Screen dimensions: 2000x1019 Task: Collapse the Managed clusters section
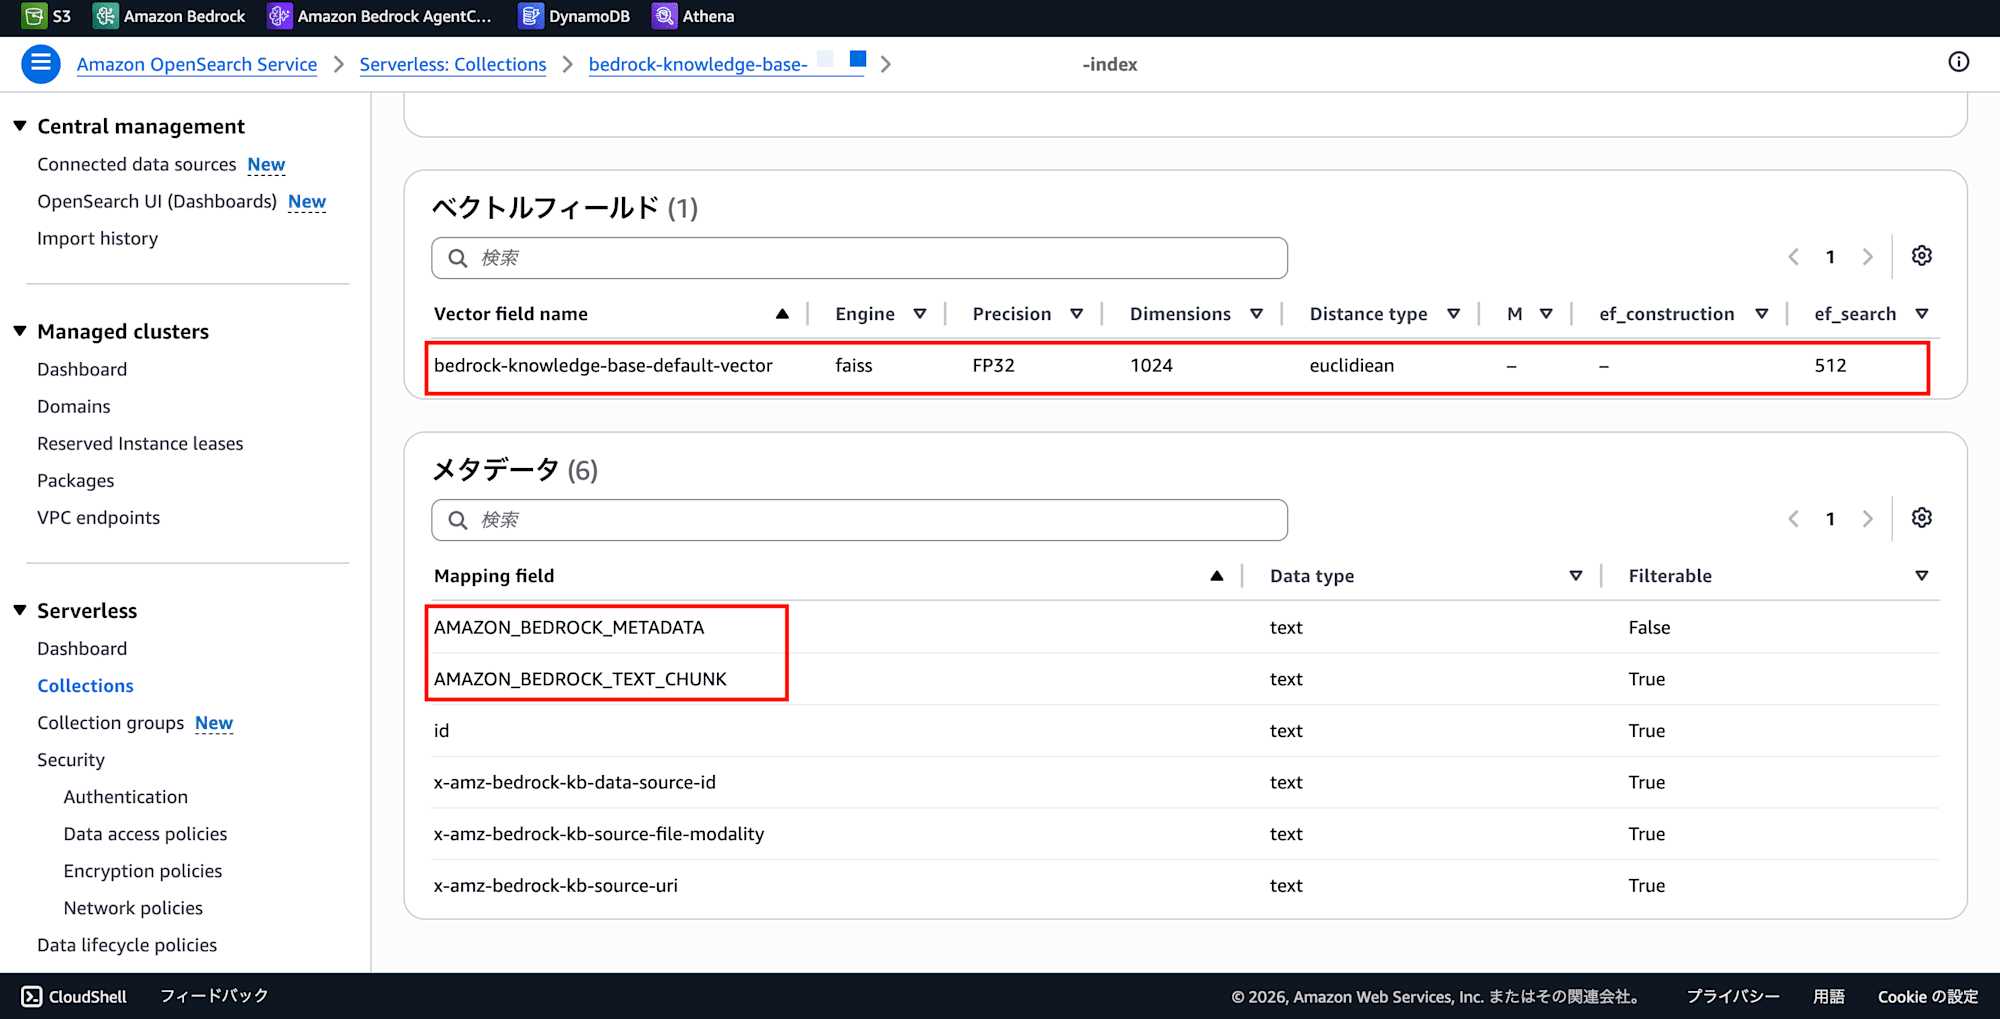pyautogui.click(x=19, y=331)
